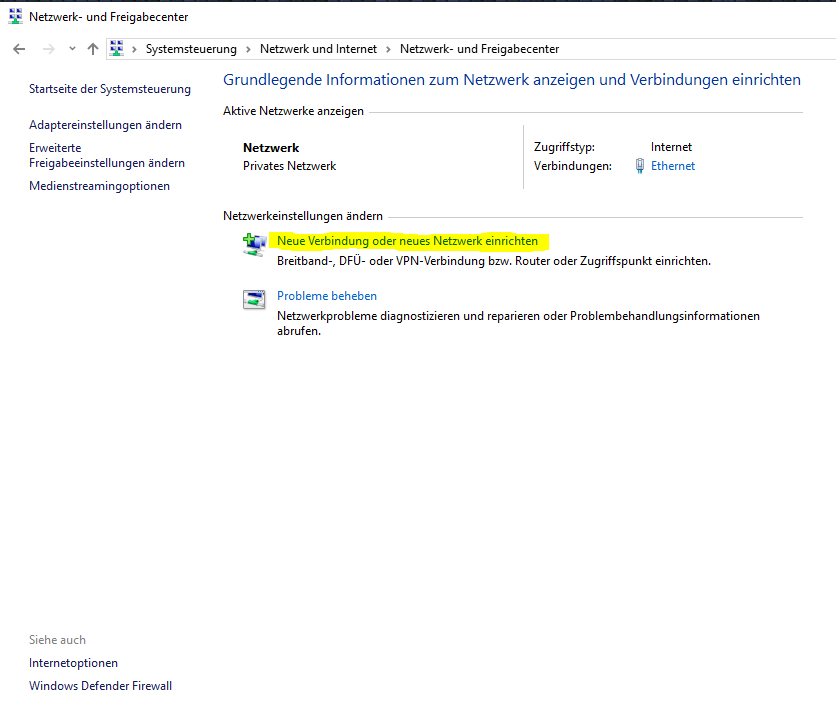Click the Ethernet plug icon beside Verbindungen
836x713 pixels.
(x=640, y=167)
